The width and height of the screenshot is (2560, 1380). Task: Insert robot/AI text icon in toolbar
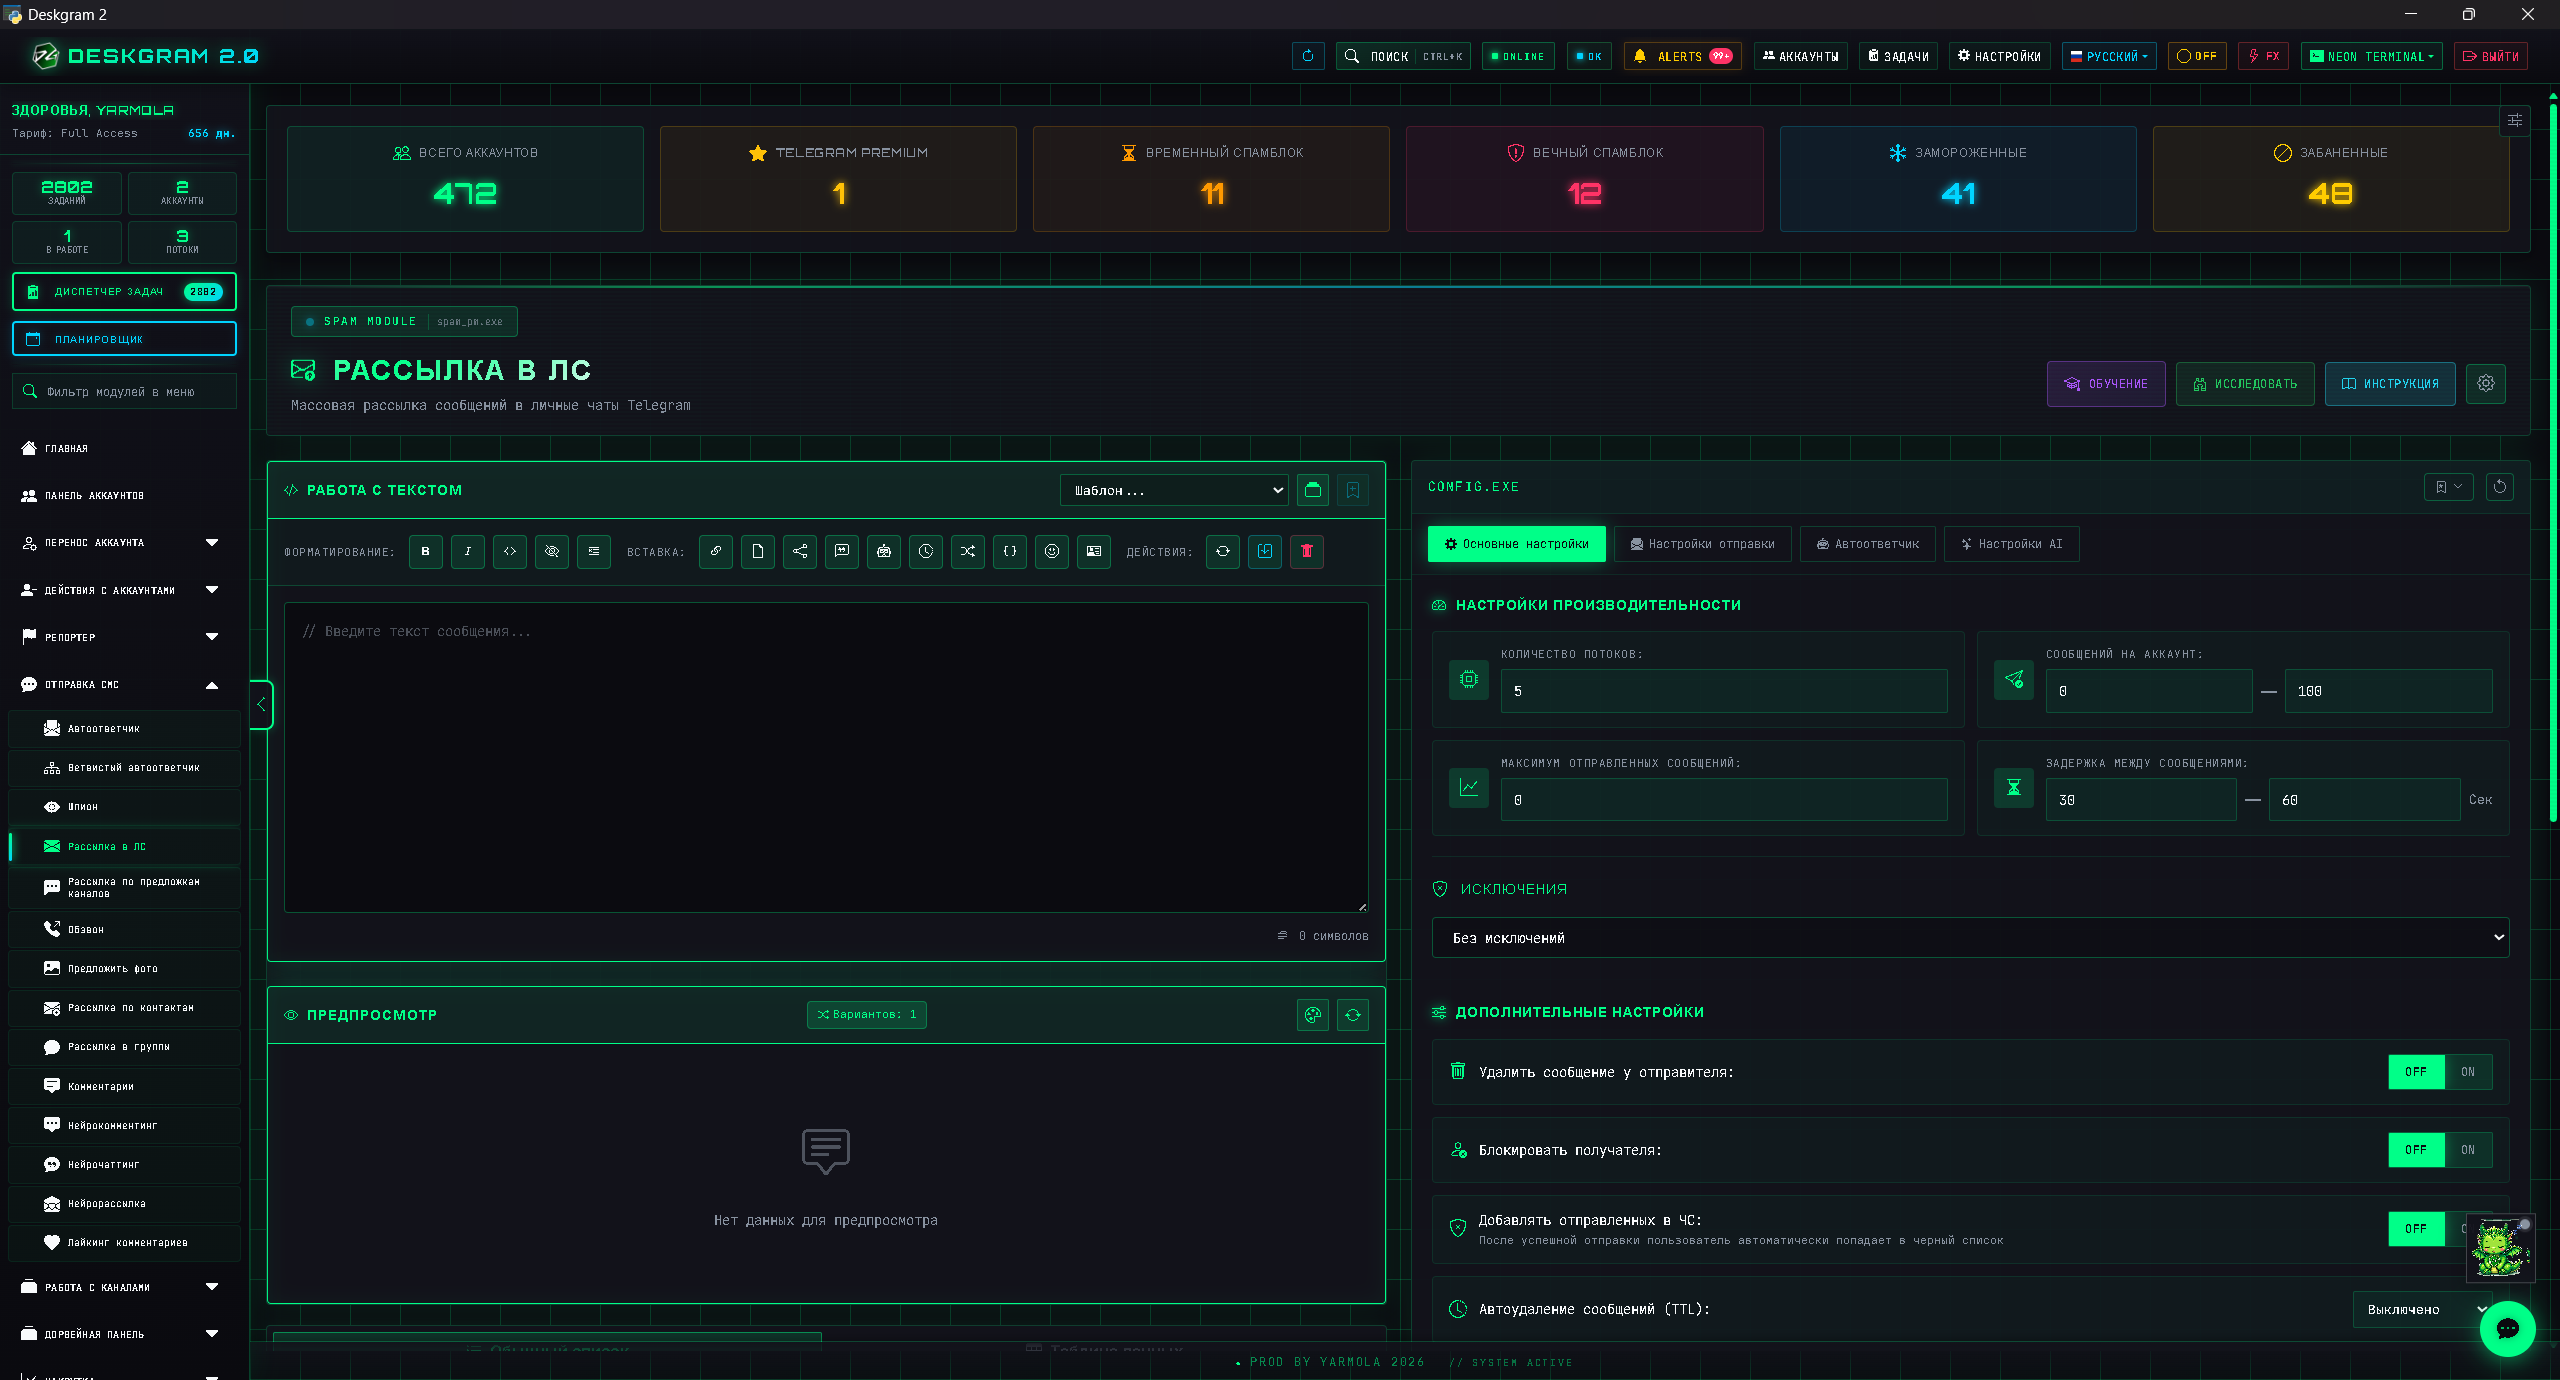884,551
